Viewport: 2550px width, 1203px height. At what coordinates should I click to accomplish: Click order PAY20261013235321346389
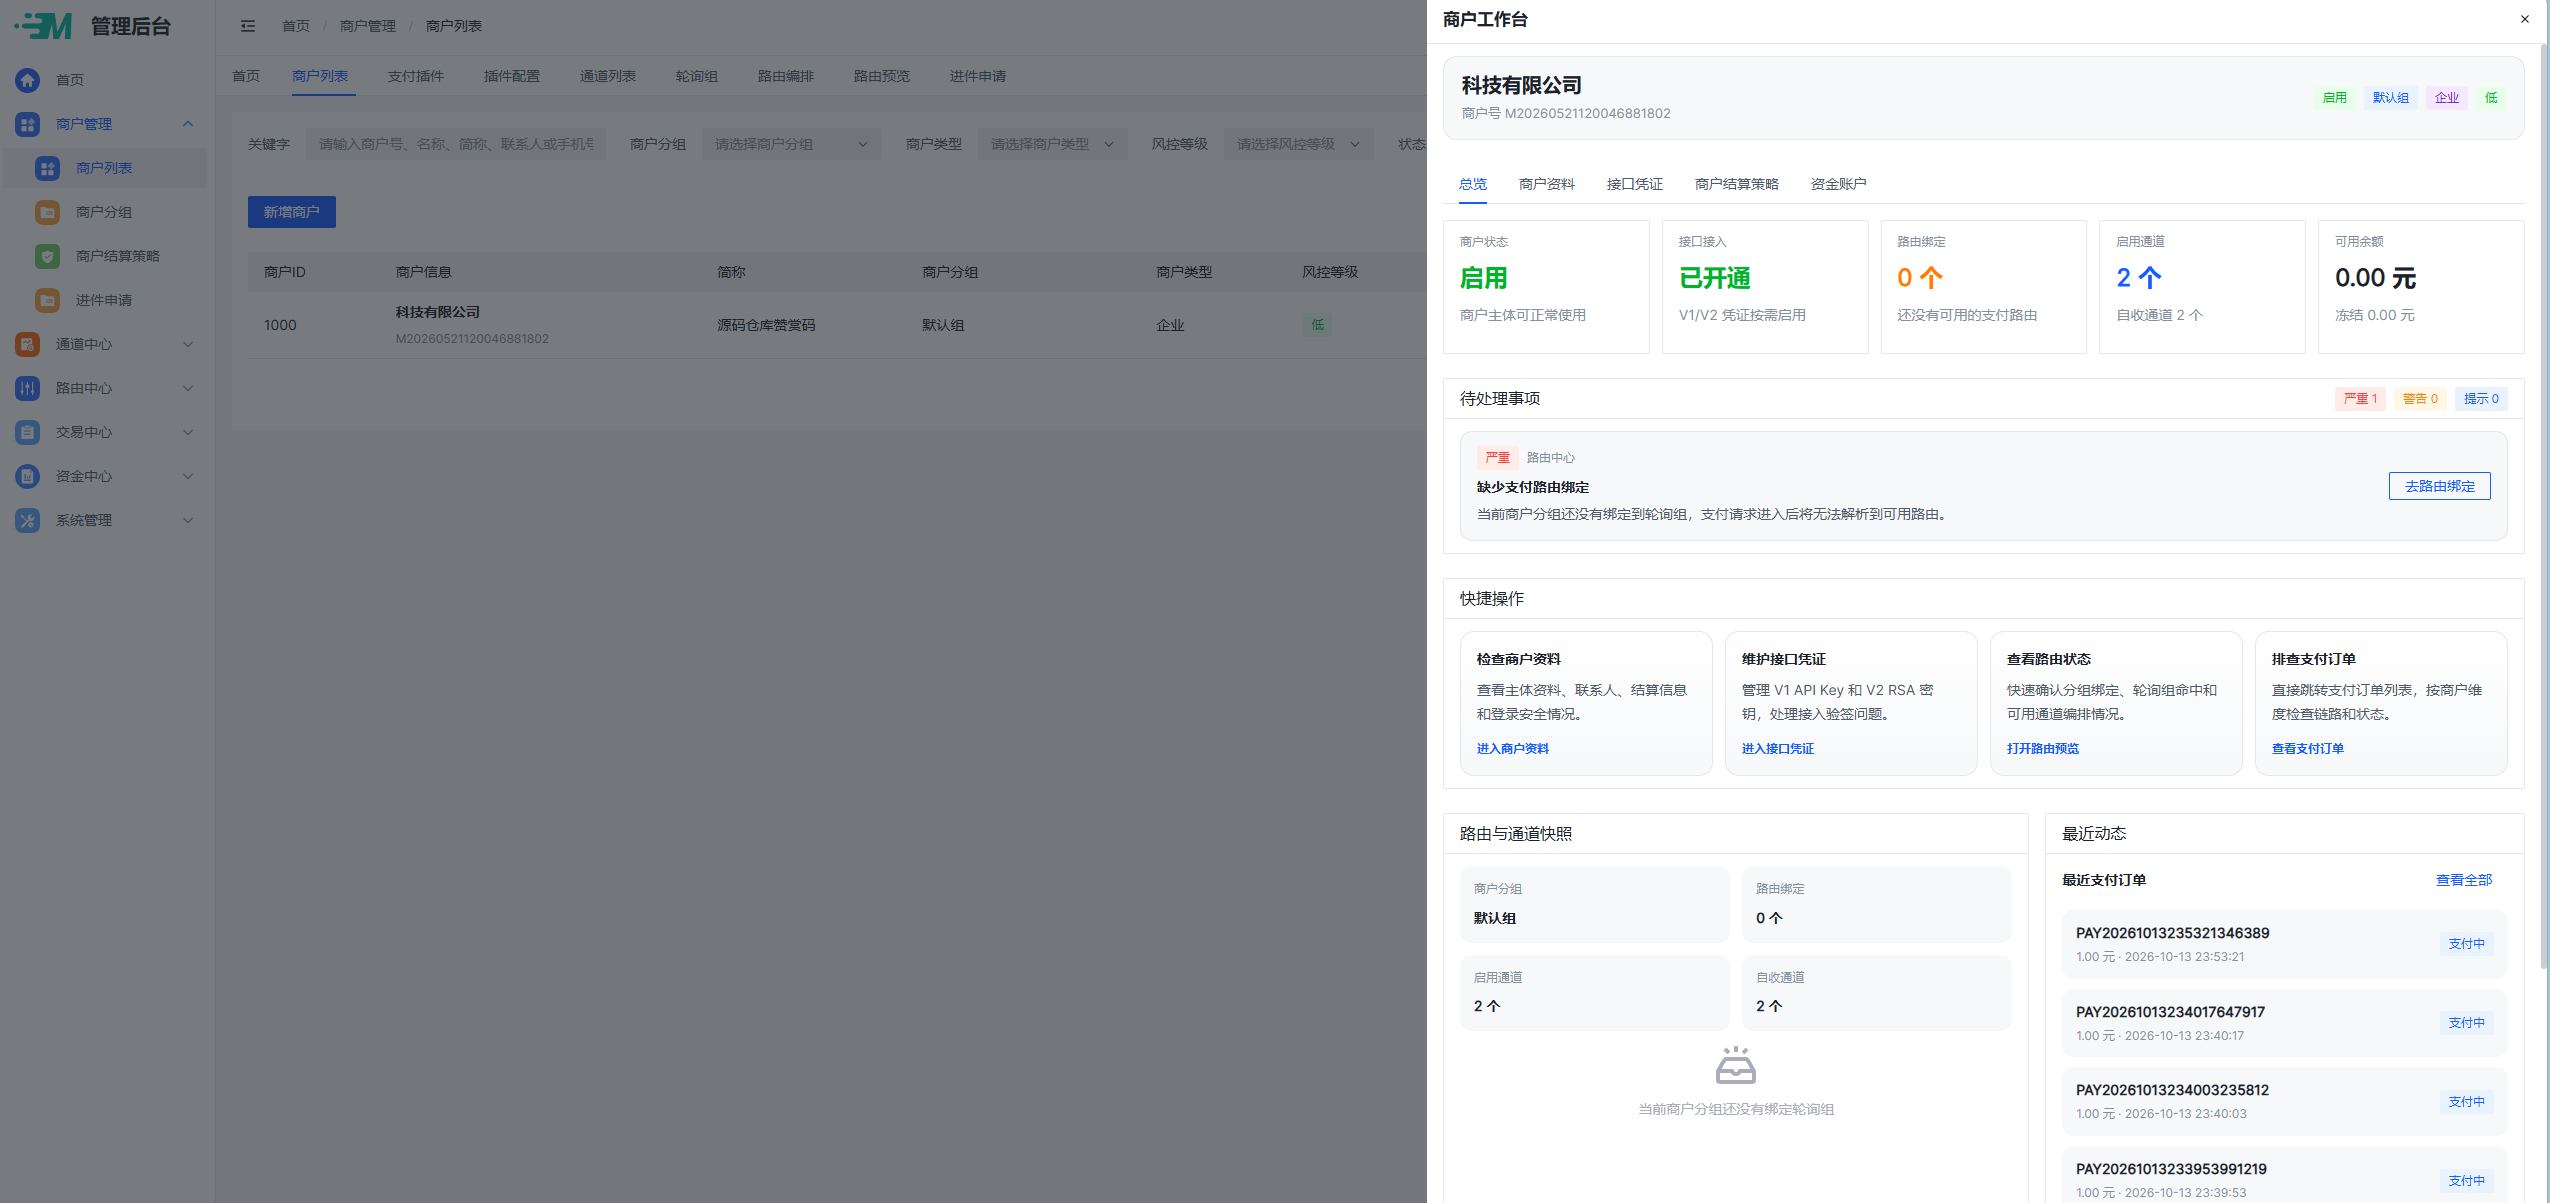pos(2284,944)
